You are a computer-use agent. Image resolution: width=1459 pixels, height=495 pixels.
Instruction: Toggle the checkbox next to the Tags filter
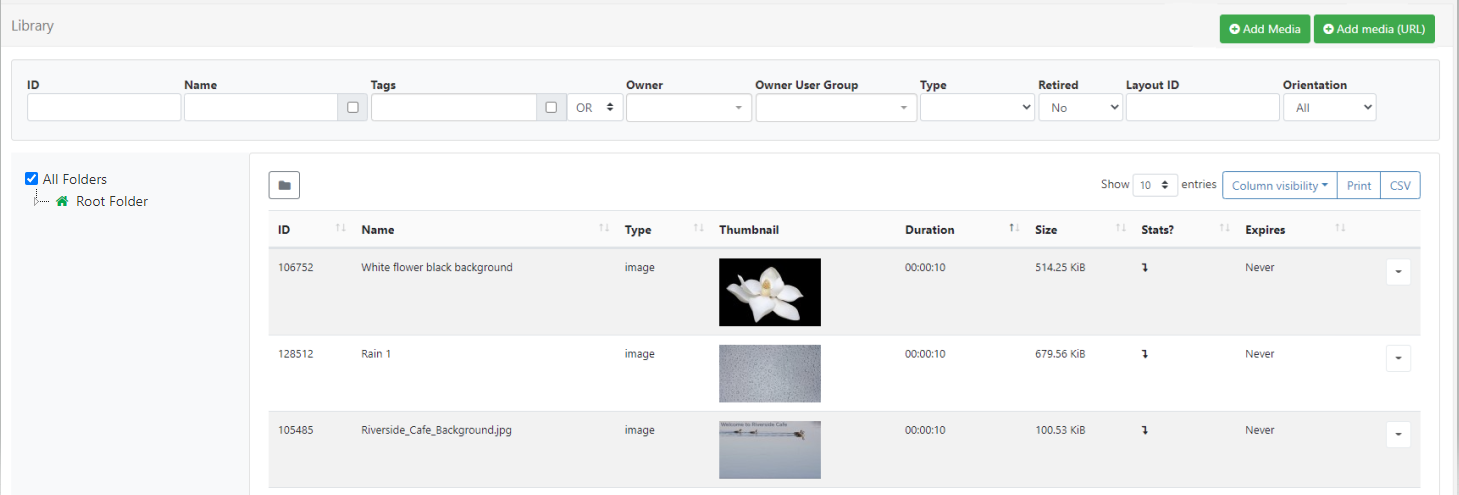click(551, 107)
